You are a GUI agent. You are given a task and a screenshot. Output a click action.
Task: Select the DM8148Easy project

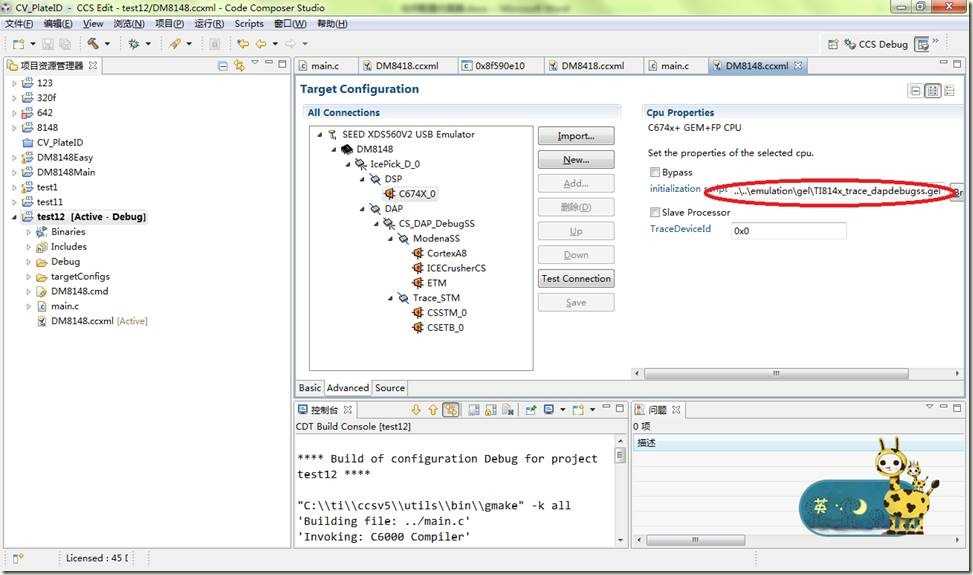[65, 158]
